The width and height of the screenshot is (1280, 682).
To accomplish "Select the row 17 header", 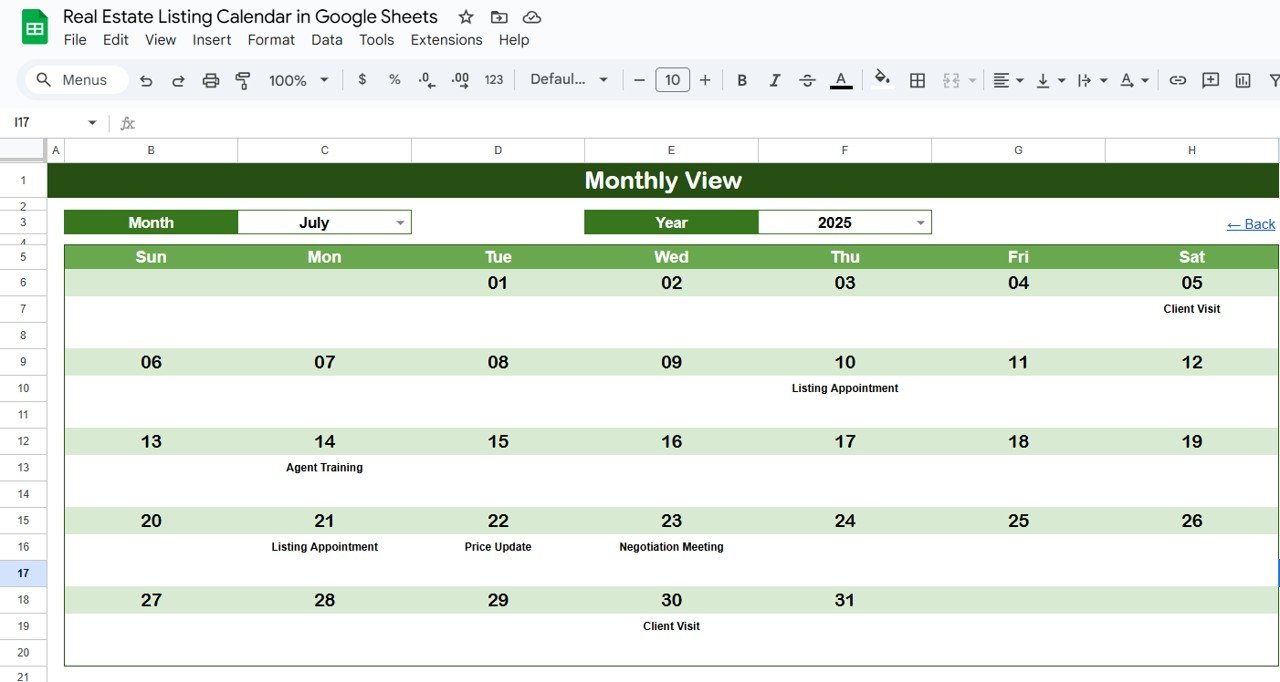I will (23, 573).
